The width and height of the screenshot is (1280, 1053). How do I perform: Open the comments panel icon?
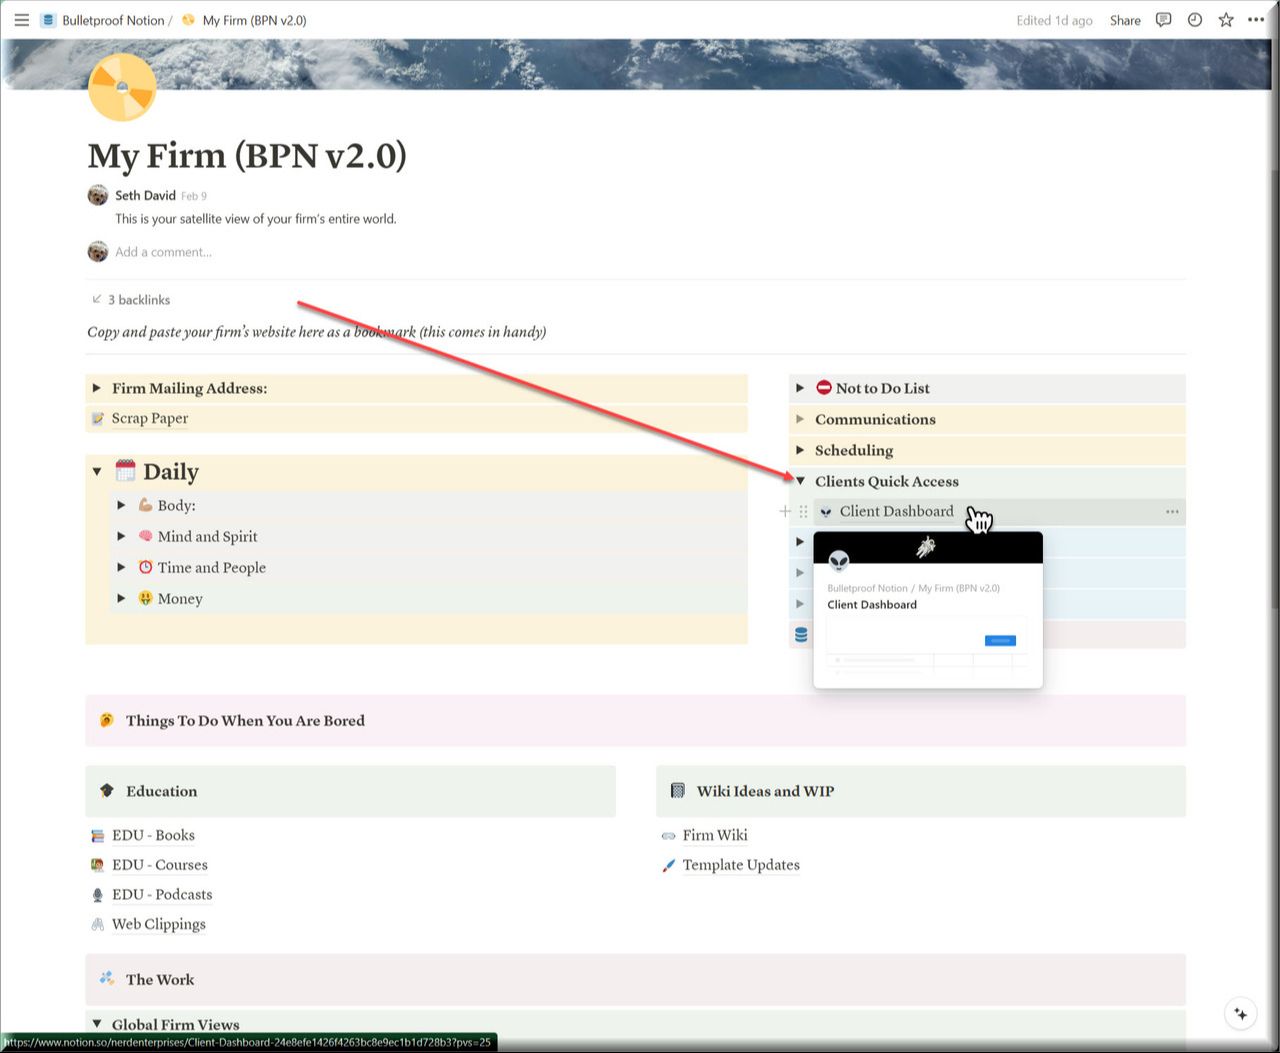[1163, 20]
